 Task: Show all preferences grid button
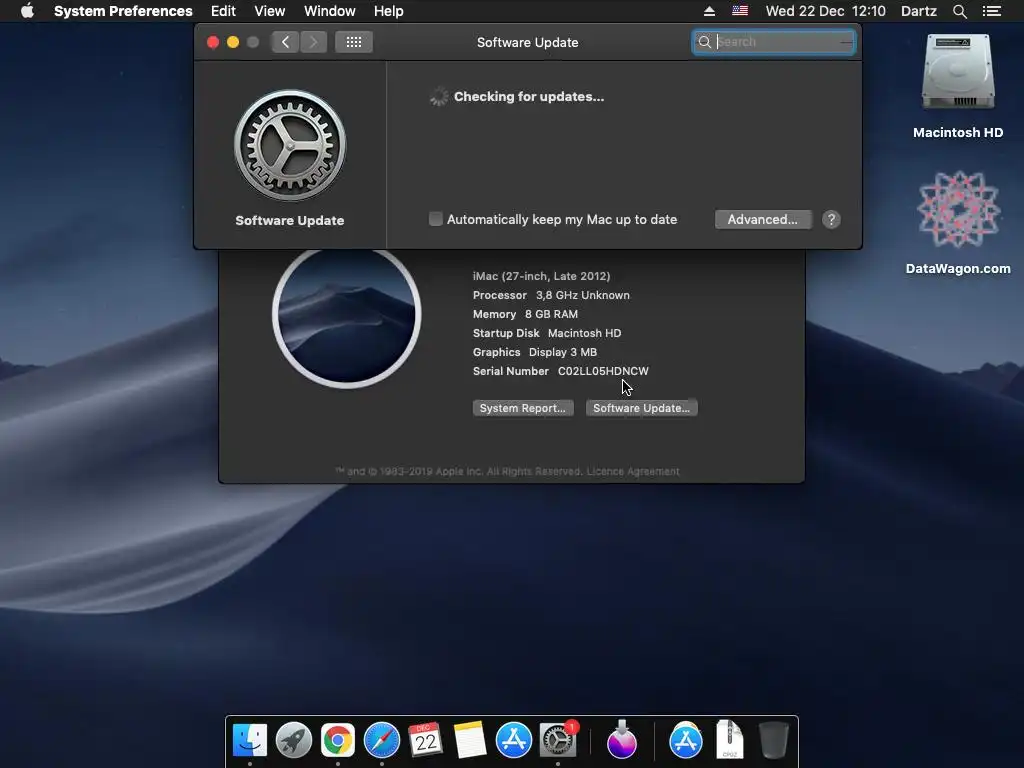coord(354,42)
